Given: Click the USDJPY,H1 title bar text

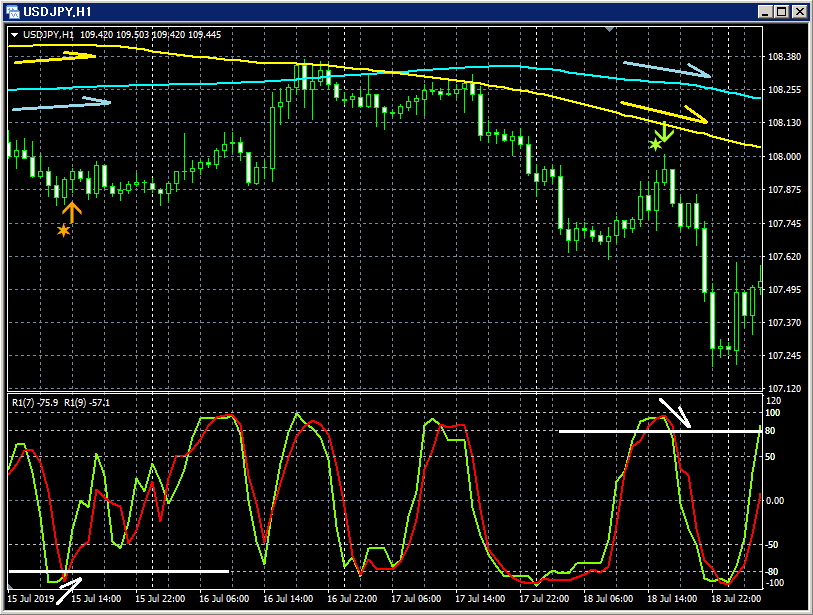Looking at the screenshot, I should [58, 11].
